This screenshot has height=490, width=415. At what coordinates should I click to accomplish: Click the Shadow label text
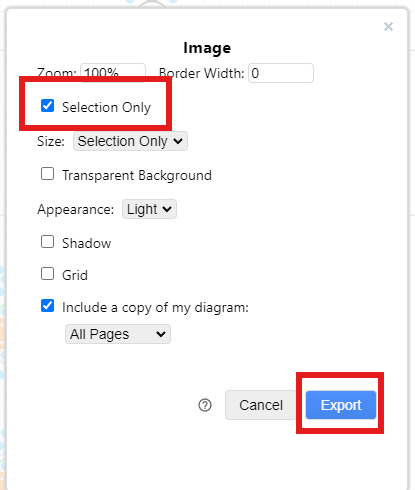[87, 243]
